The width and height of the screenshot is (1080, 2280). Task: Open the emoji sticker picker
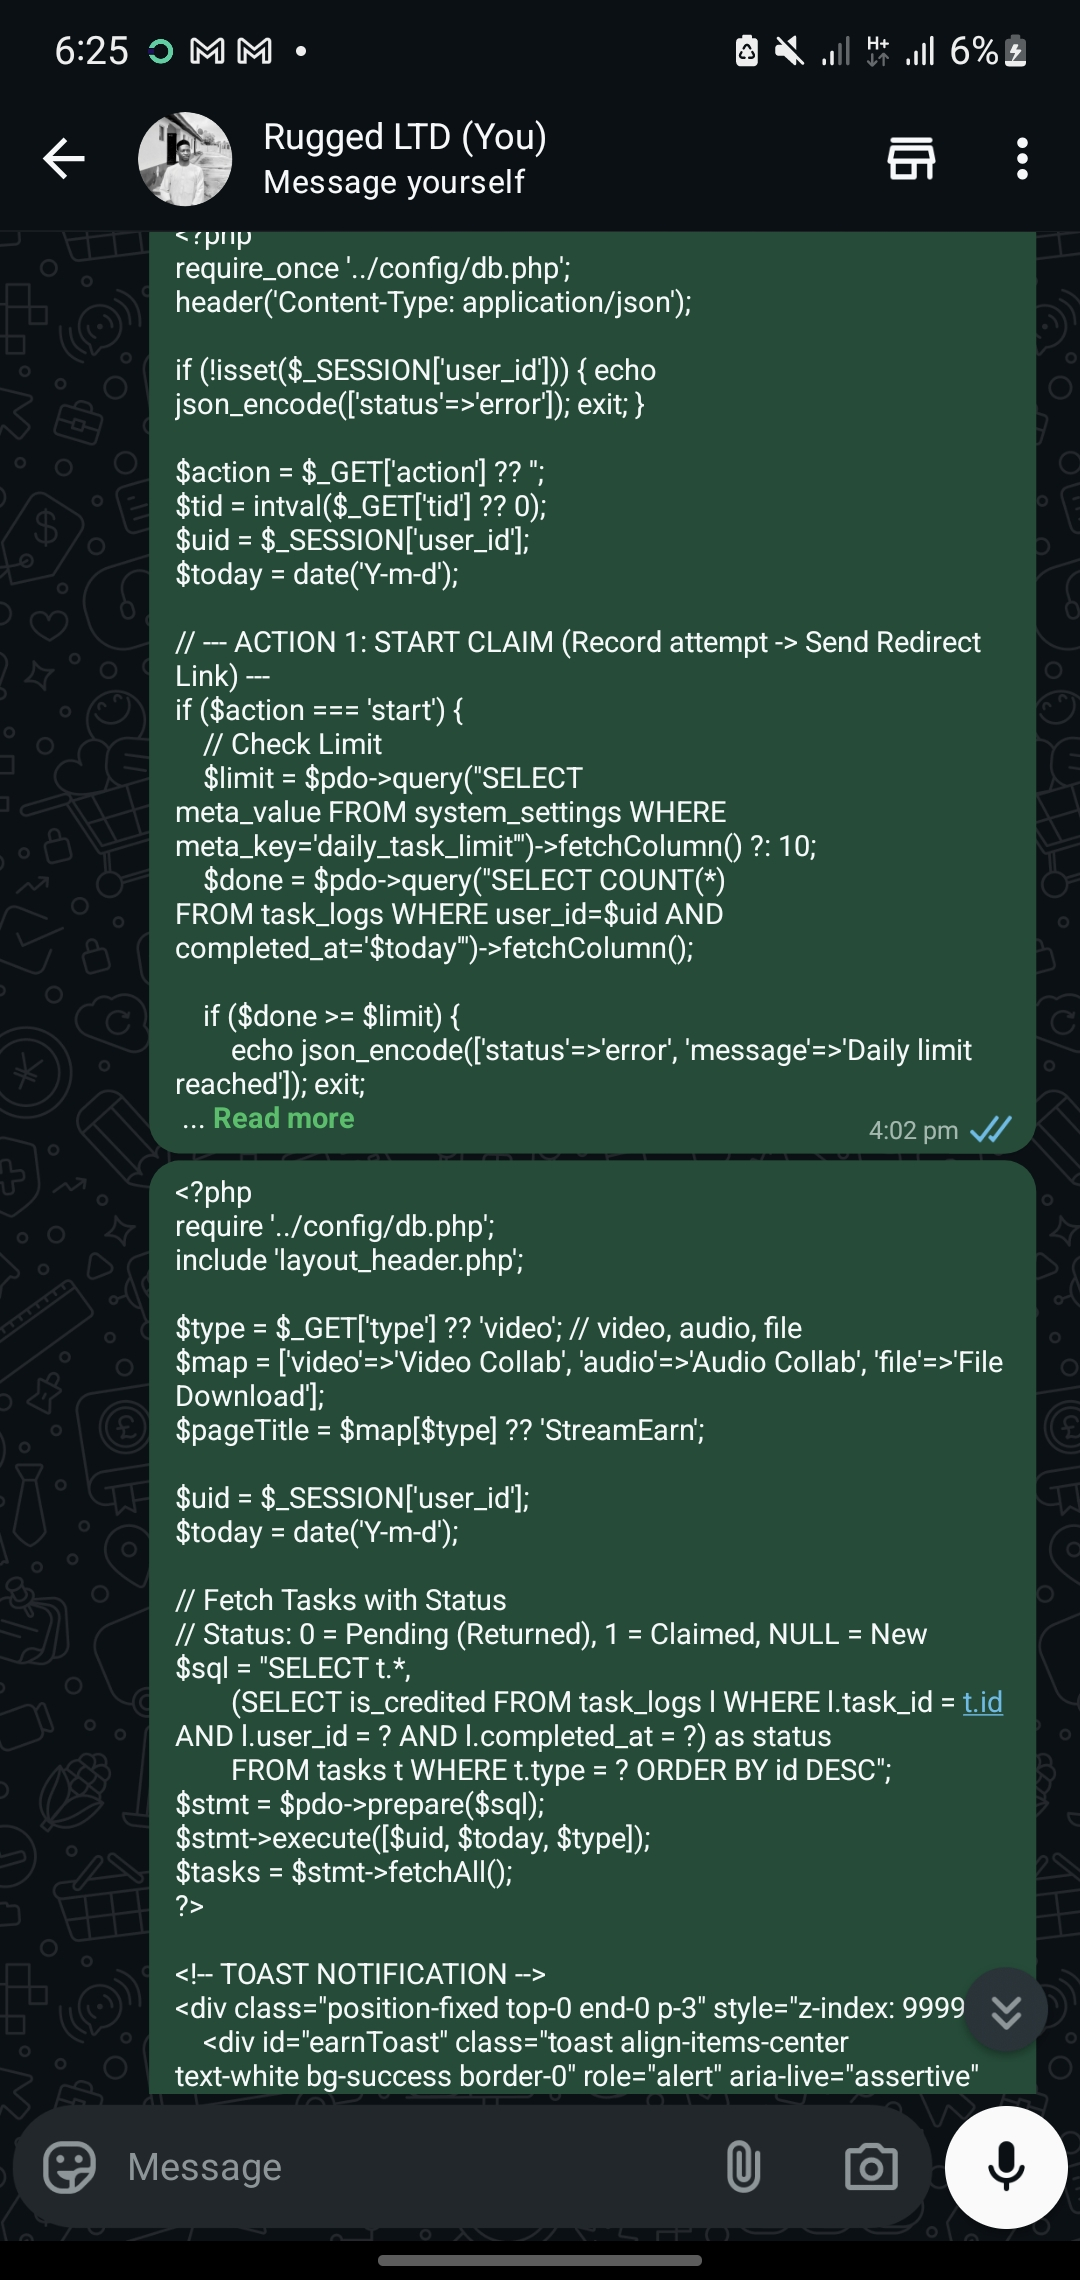(x=69, y=2168)
